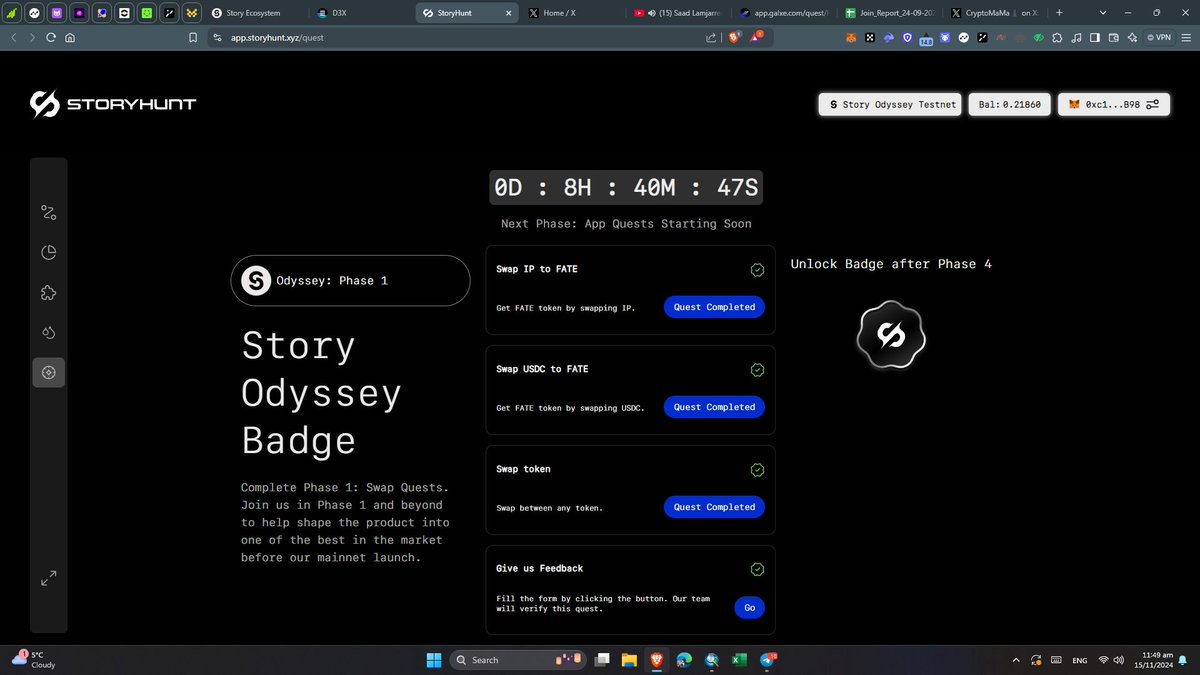
Task: Open Excel from the taskbar
Action: coord(740,660)
